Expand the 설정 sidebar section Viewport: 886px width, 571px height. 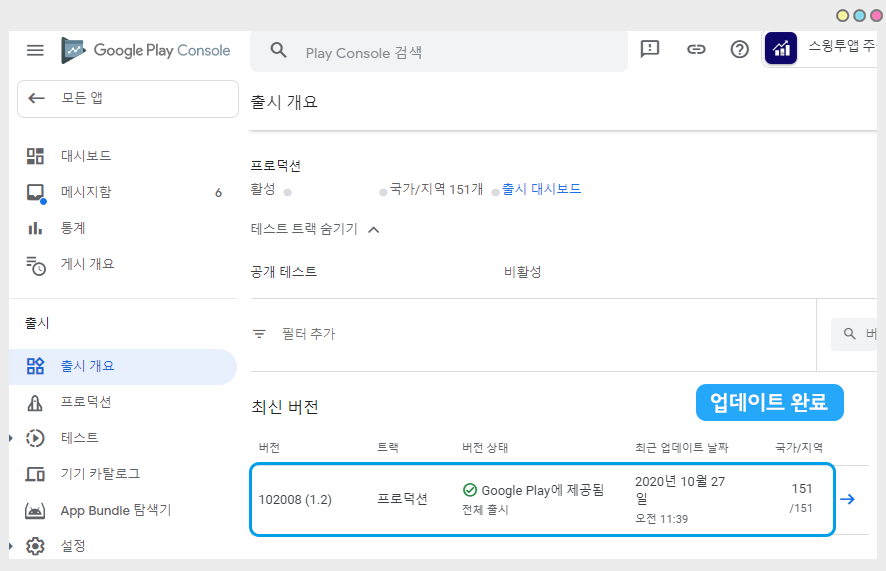[12, 546]
